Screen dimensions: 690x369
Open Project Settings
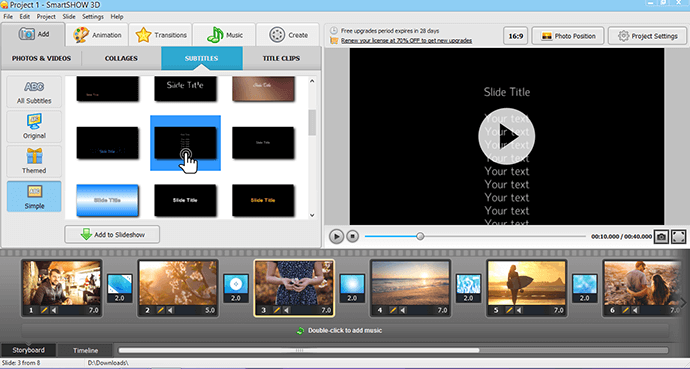tap(647, 36)
